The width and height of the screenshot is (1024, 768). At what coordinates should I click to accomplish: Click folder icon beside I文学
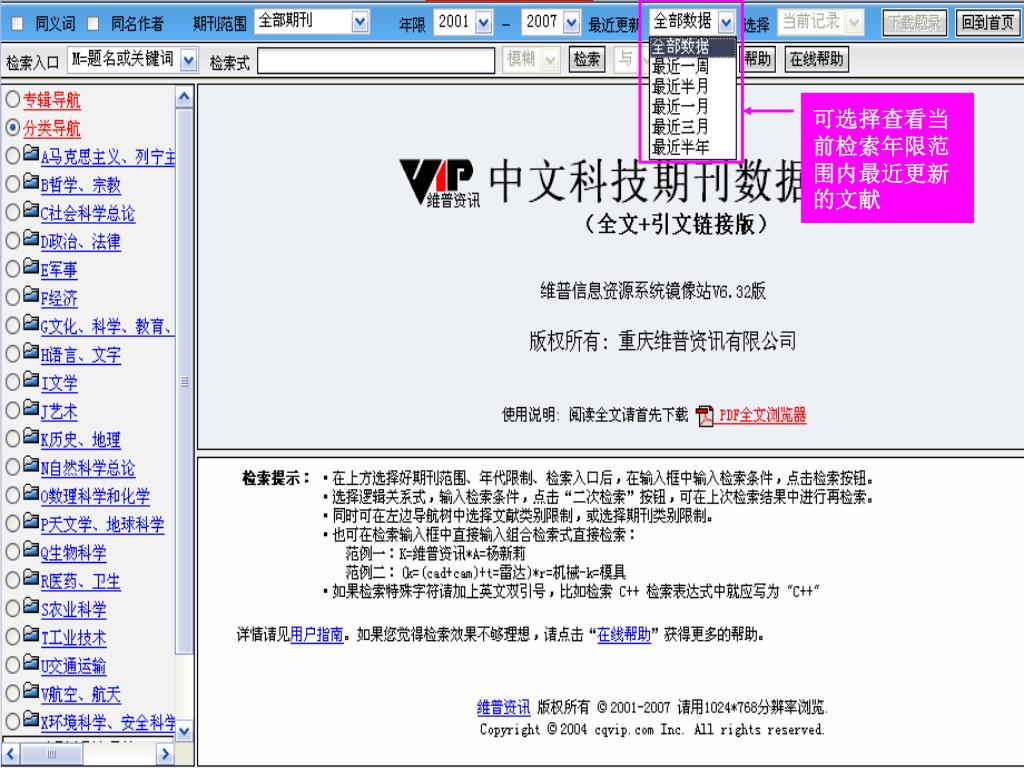(31, 379)
